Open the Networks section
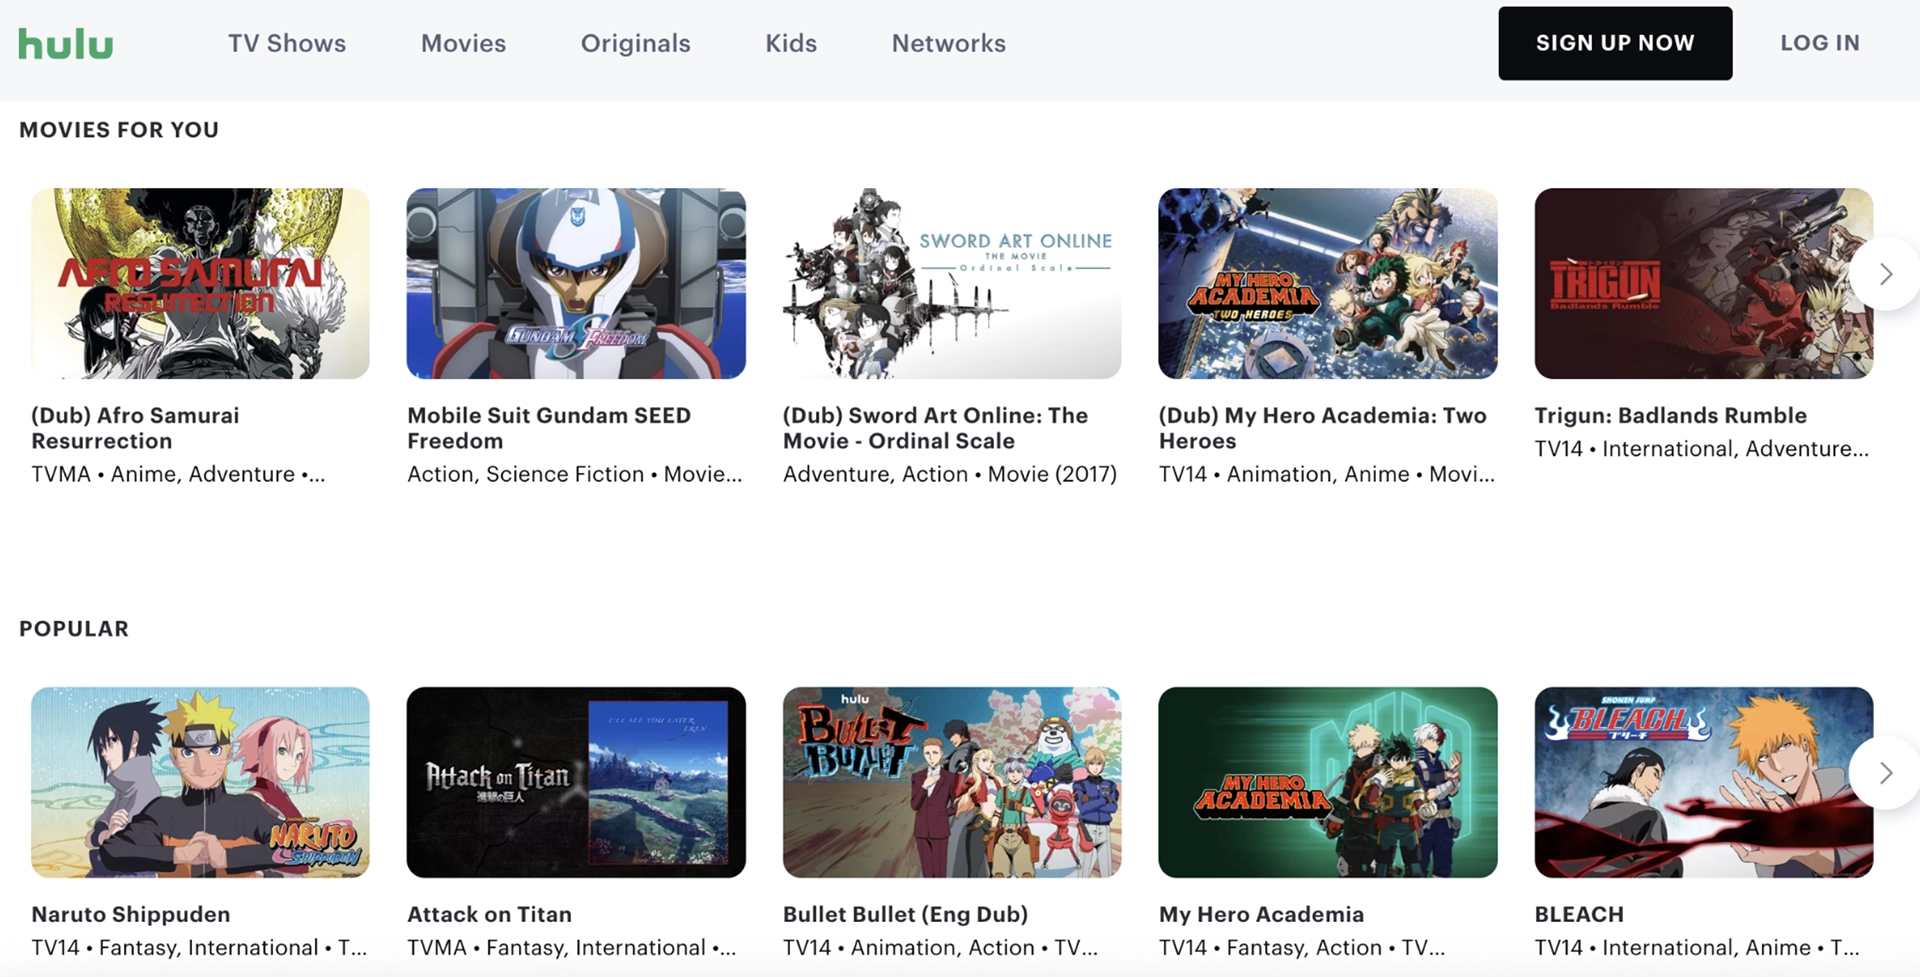Screen dimensions: 1920x977 tap(949, 43)
